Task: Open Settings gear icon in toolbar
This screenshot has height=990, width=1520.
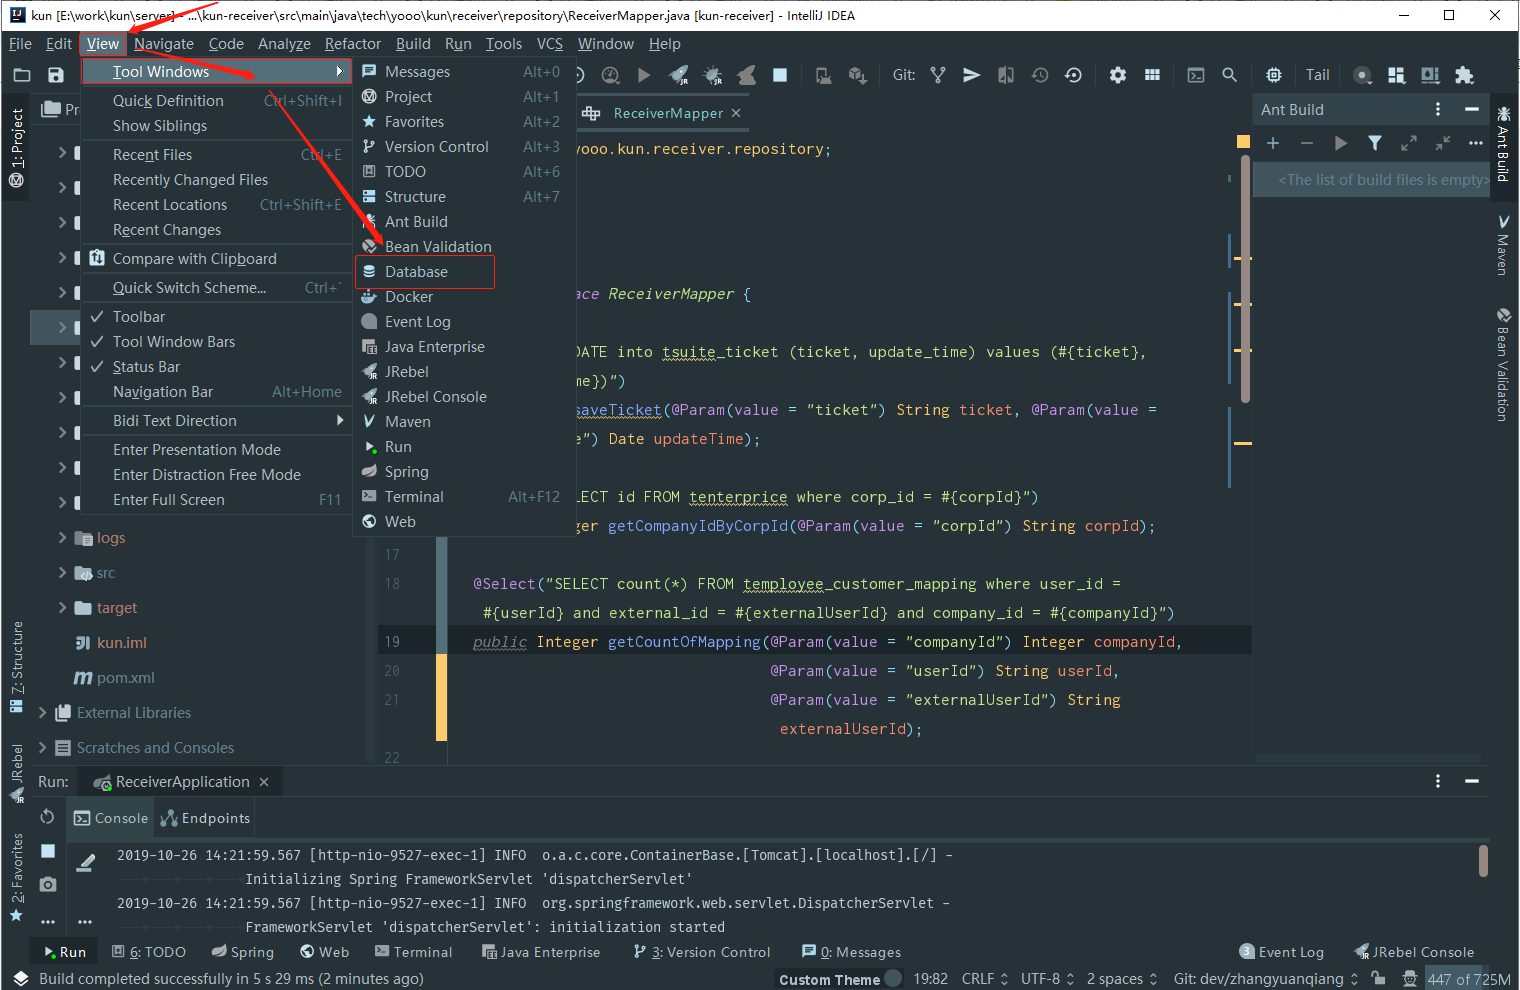Action: coord(1118,75)
